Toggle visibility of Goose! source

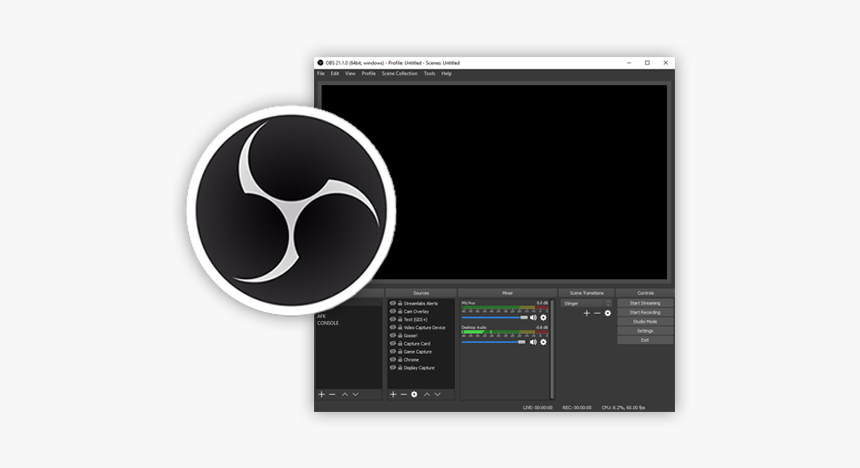393,336
